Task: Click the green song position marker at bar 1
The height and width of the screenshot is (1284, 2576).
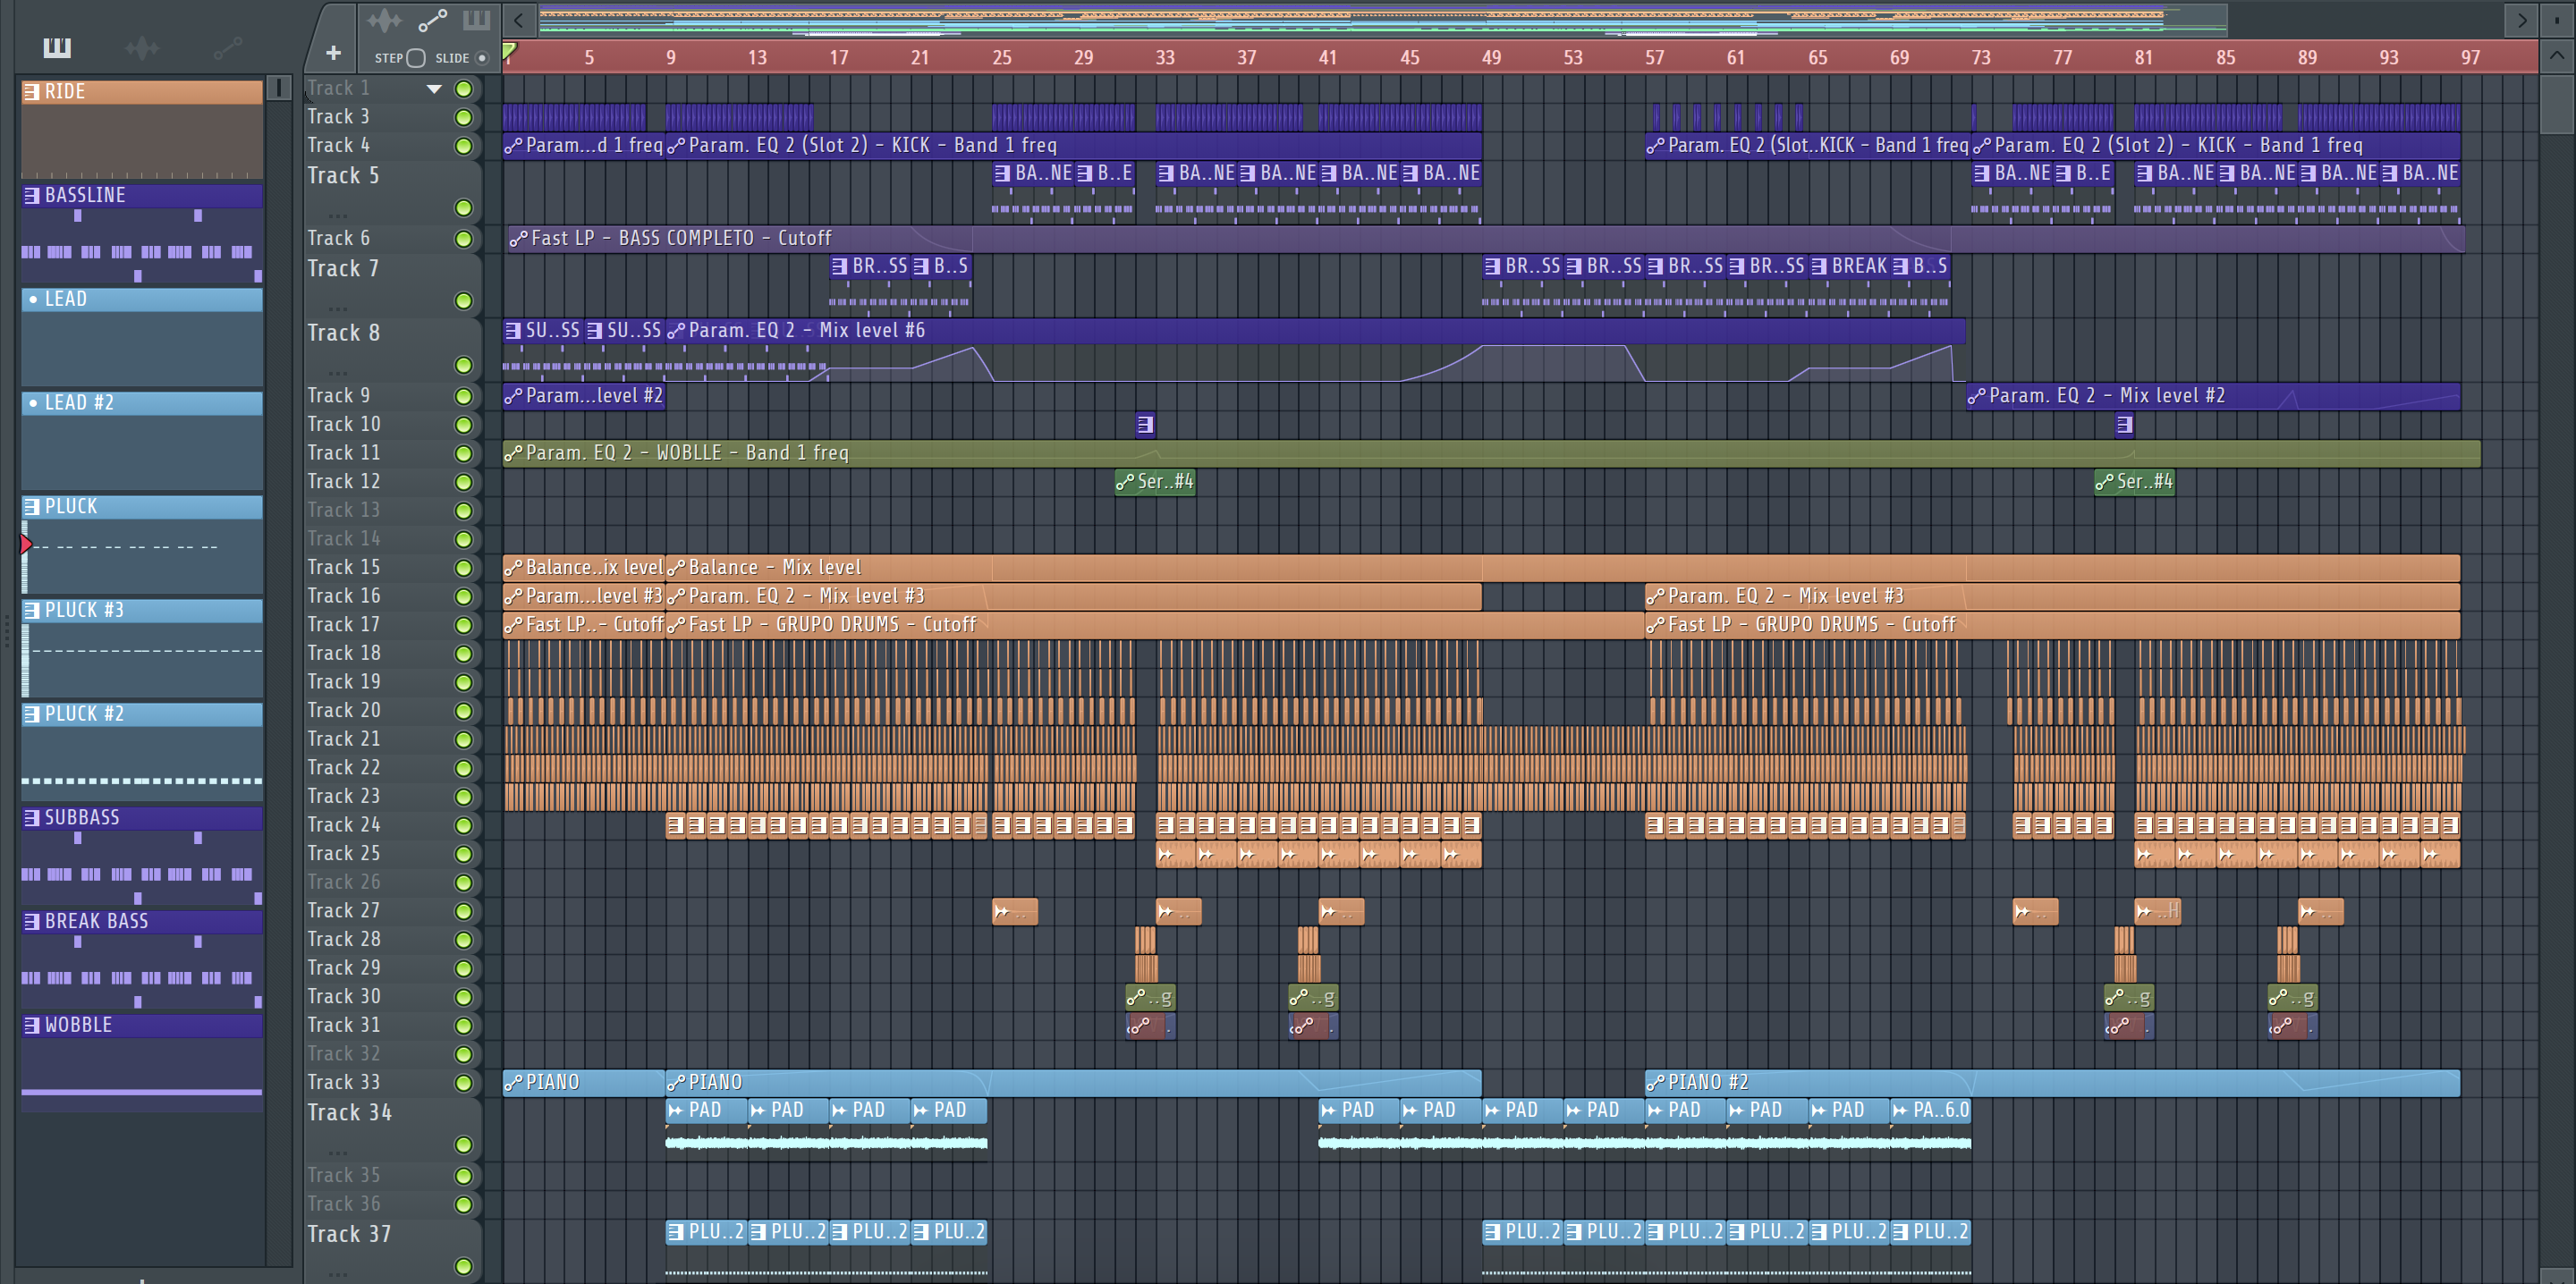Action: [x=509, y=50]
